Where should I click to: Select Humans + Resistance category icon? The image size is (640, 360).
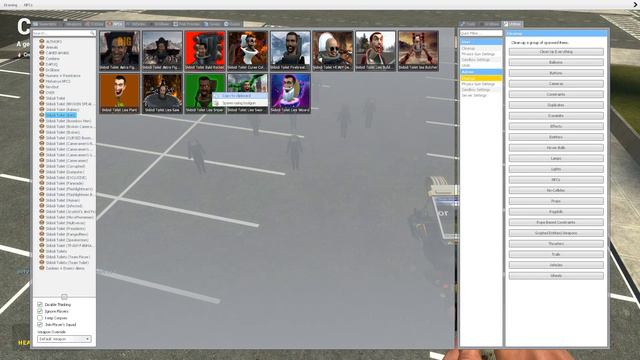[42, 76]
